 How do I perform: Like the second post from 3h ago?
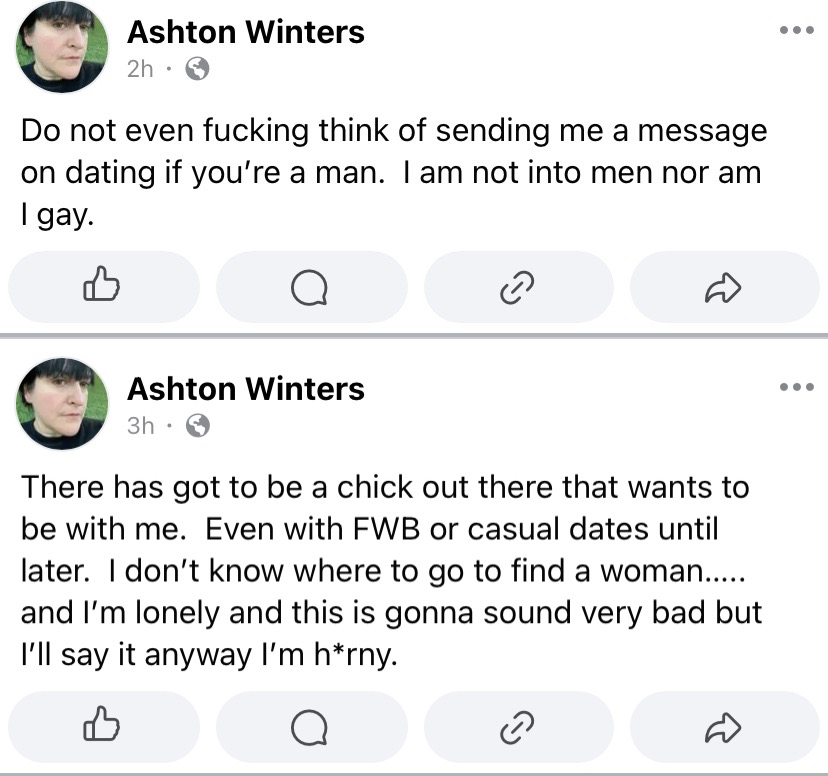pyautogui.click(x=104, y=727)
